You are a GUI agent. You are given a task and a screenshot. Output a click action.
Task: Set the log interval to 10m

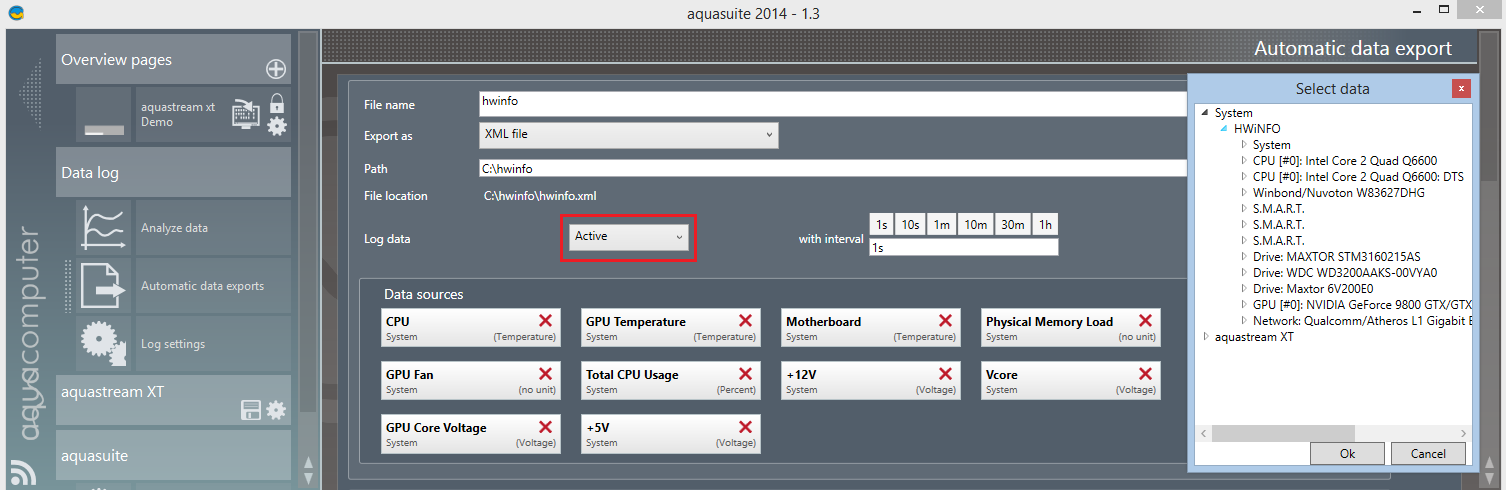point(976,225)
